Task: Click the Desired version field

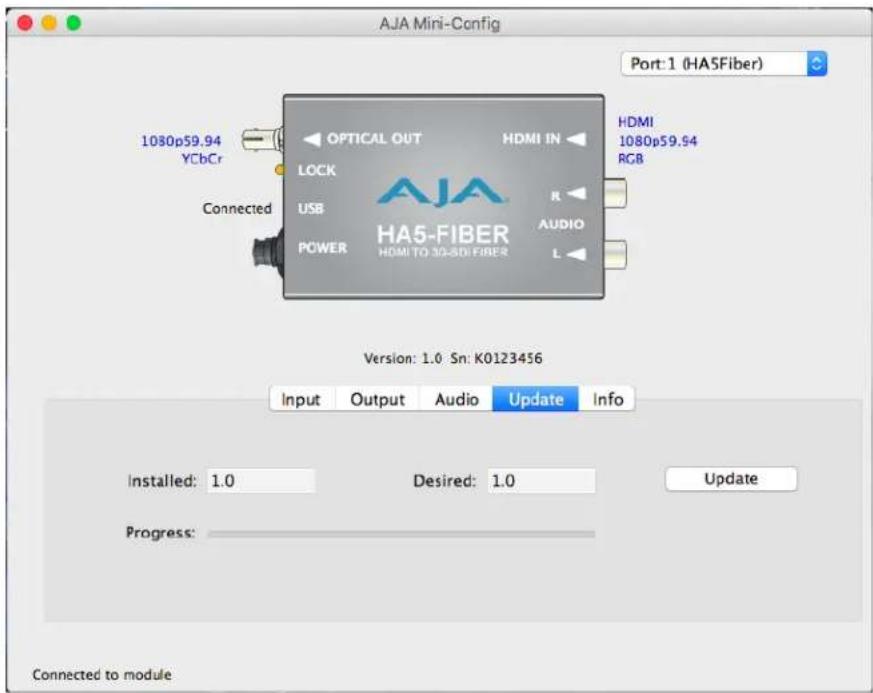Action: pos(541,480)
